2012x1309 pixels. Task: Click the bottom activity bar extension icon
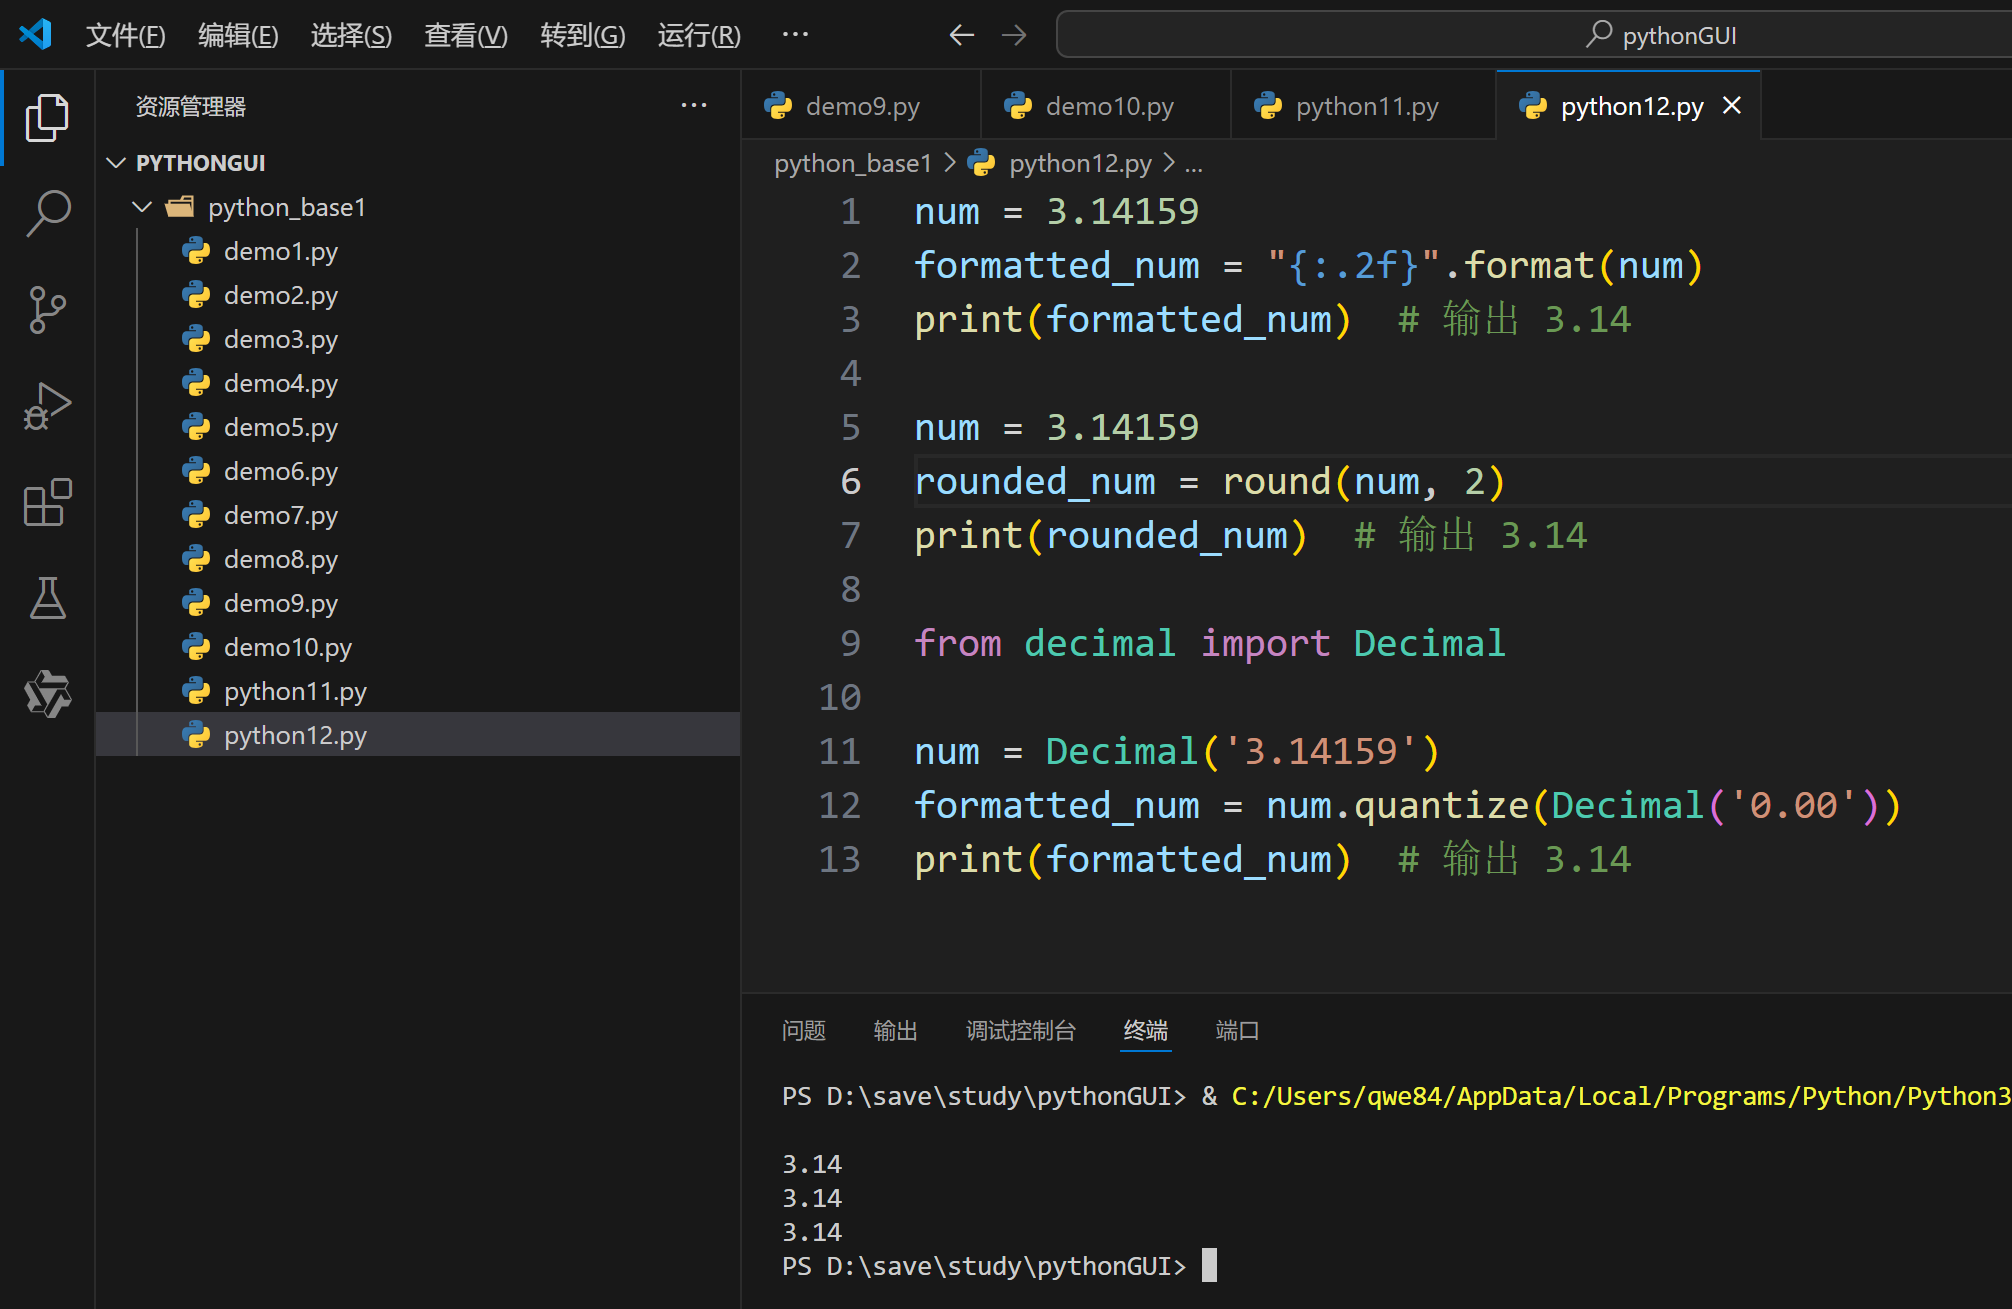coord(47,694)
